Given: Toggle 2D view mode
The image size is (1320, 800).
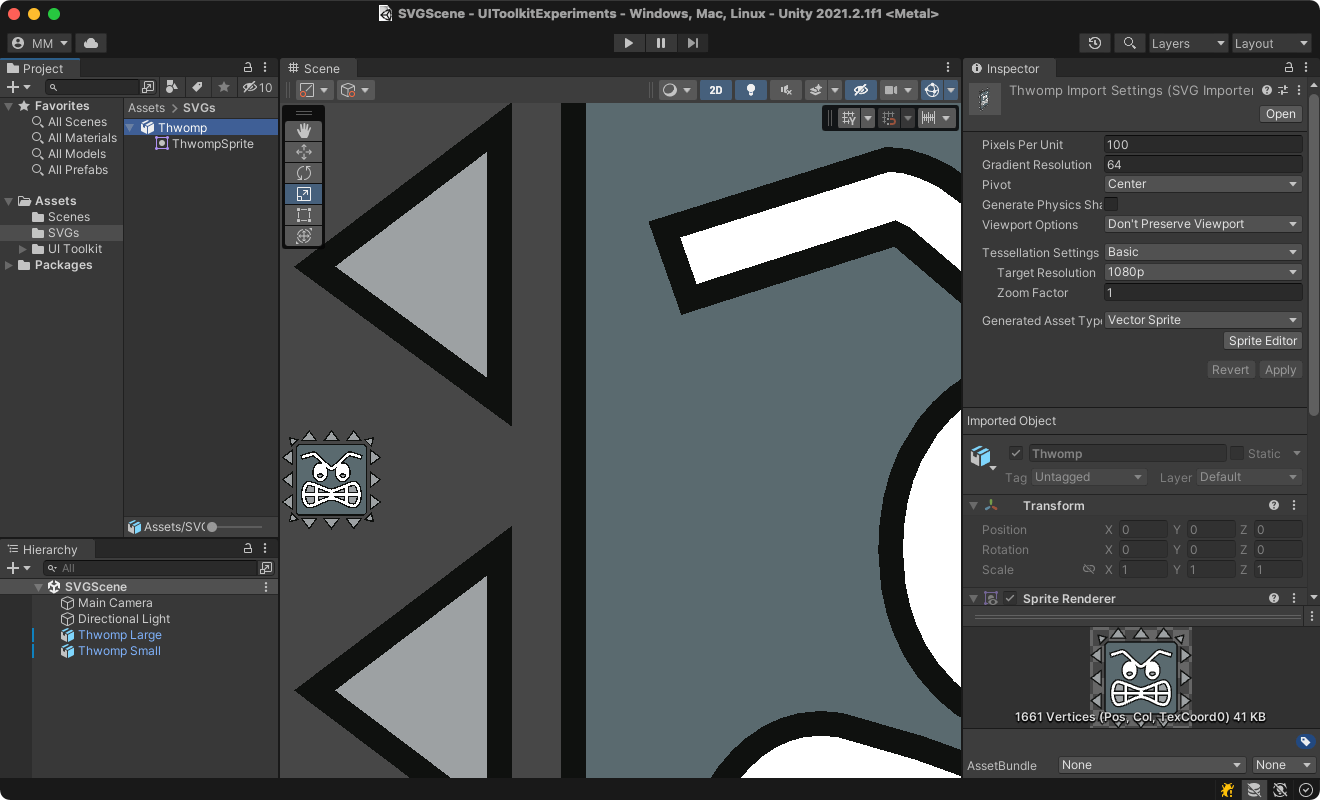Looking at the screenshot, I should pos(716,90).
